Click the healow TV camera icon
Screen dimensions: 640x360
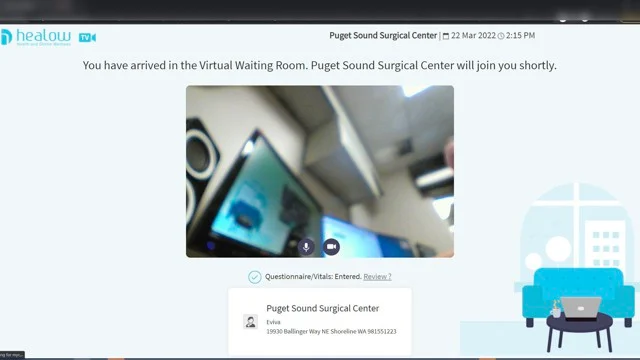click(87, 38)
